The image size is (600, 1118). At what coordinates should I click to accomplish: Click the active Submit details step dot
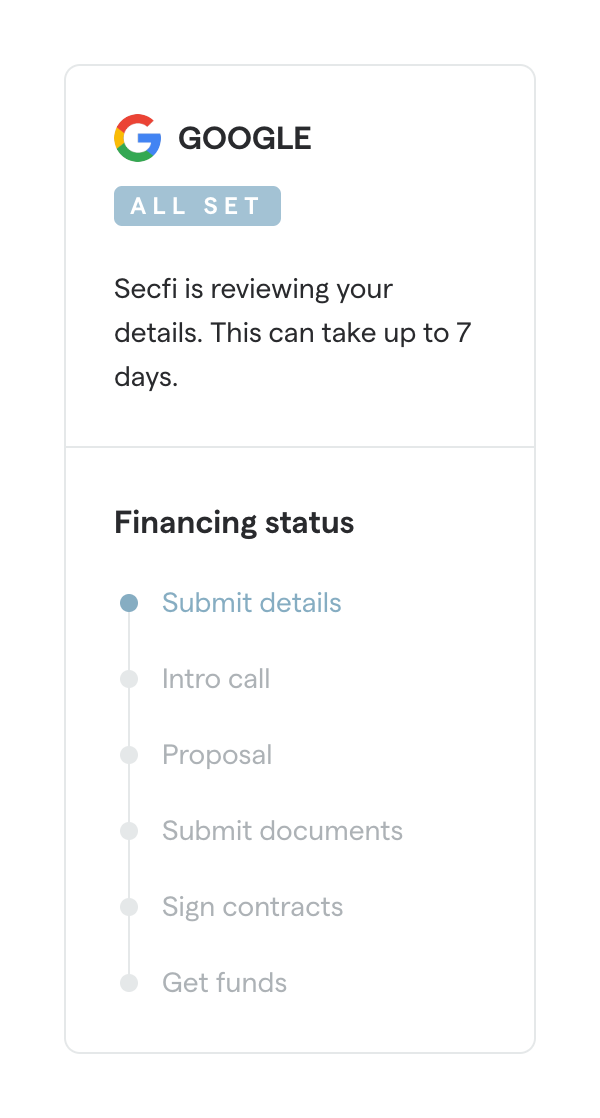click(x=129, y=603)
